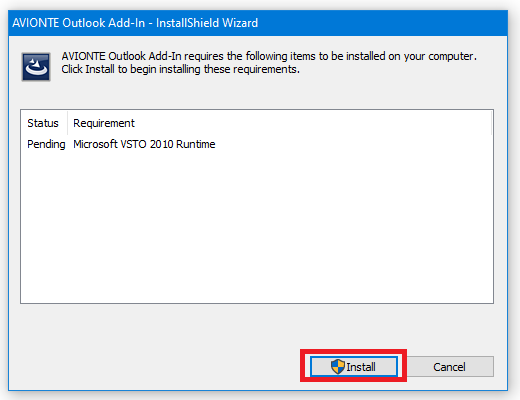Cancel the InstallShield wizard

pyautogui.click(x=449, y=367)
